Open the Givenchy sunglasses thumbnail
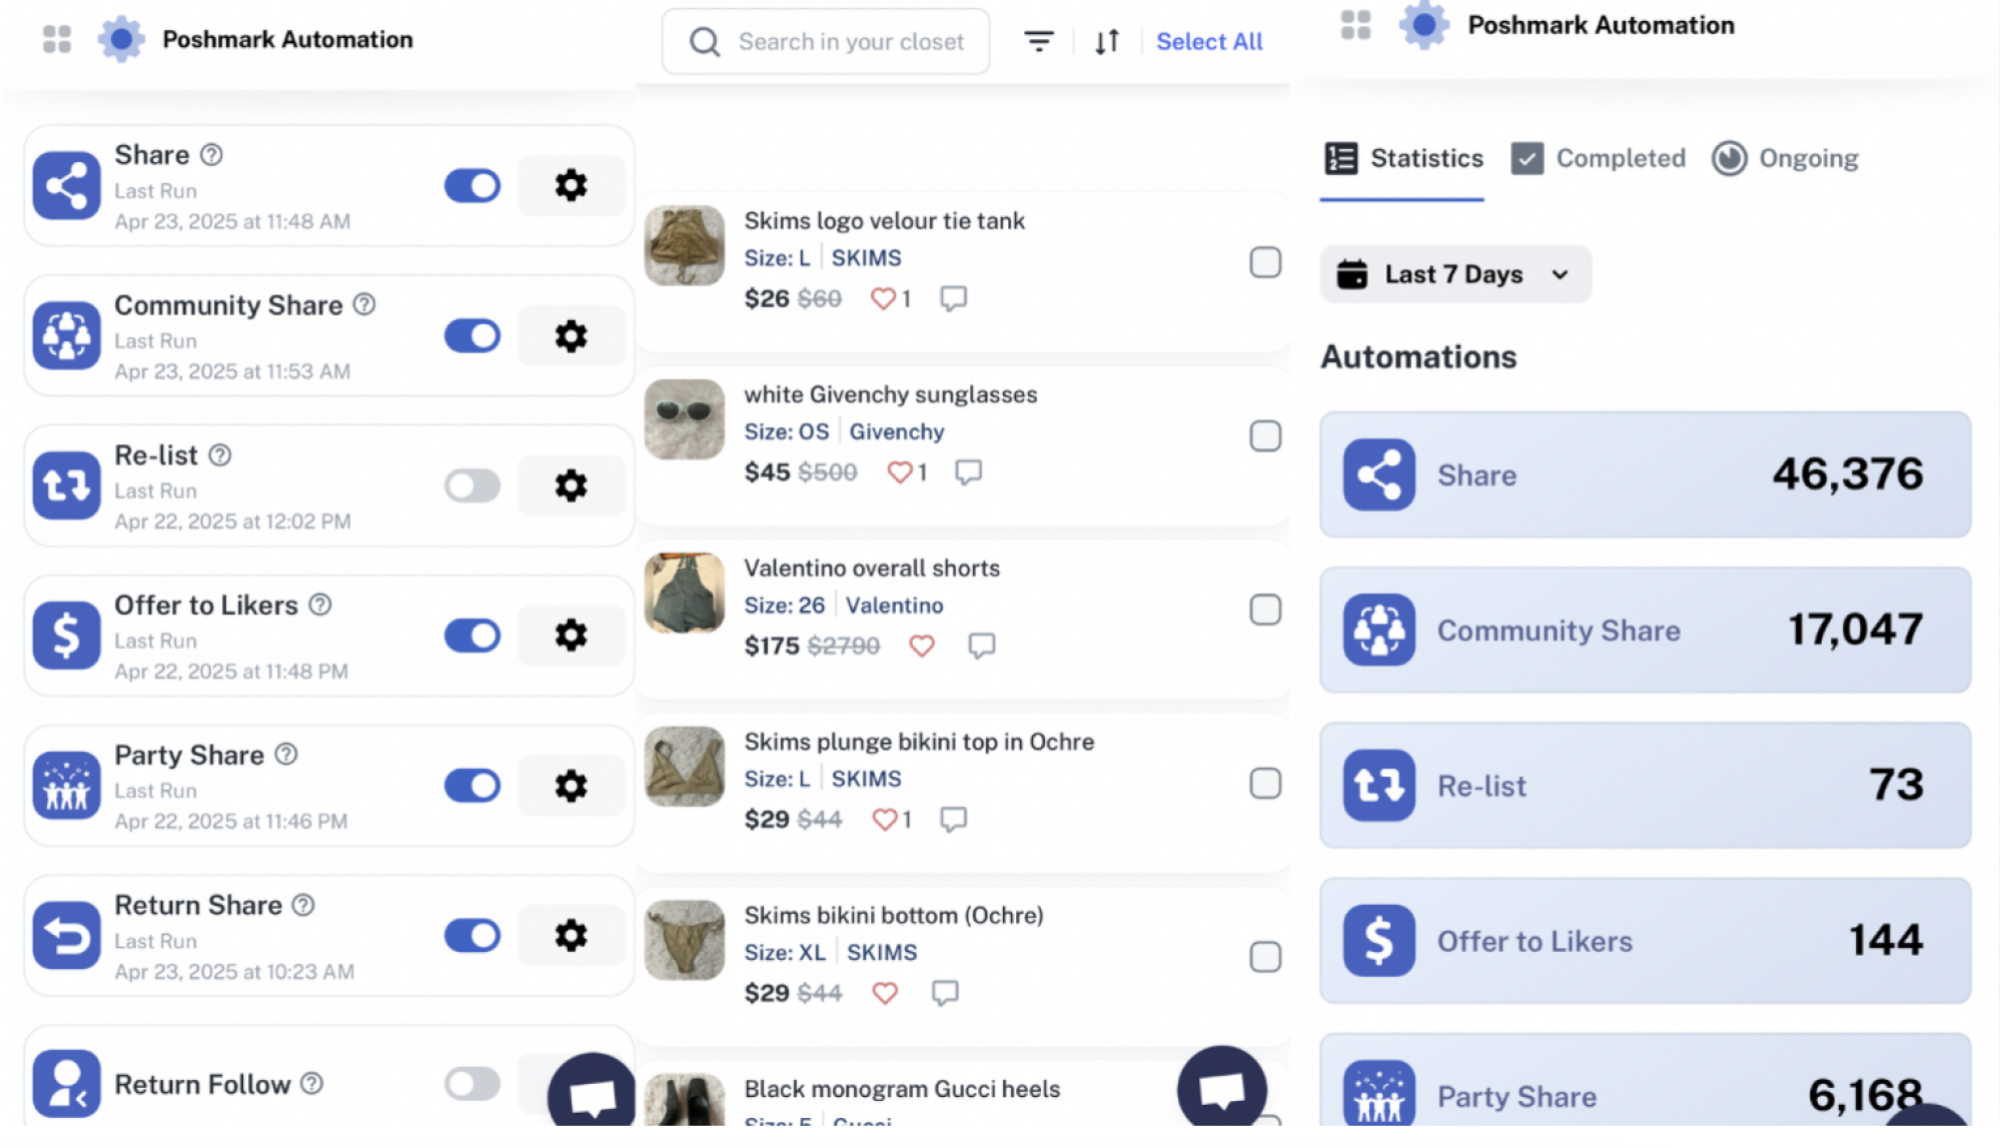 685,420
